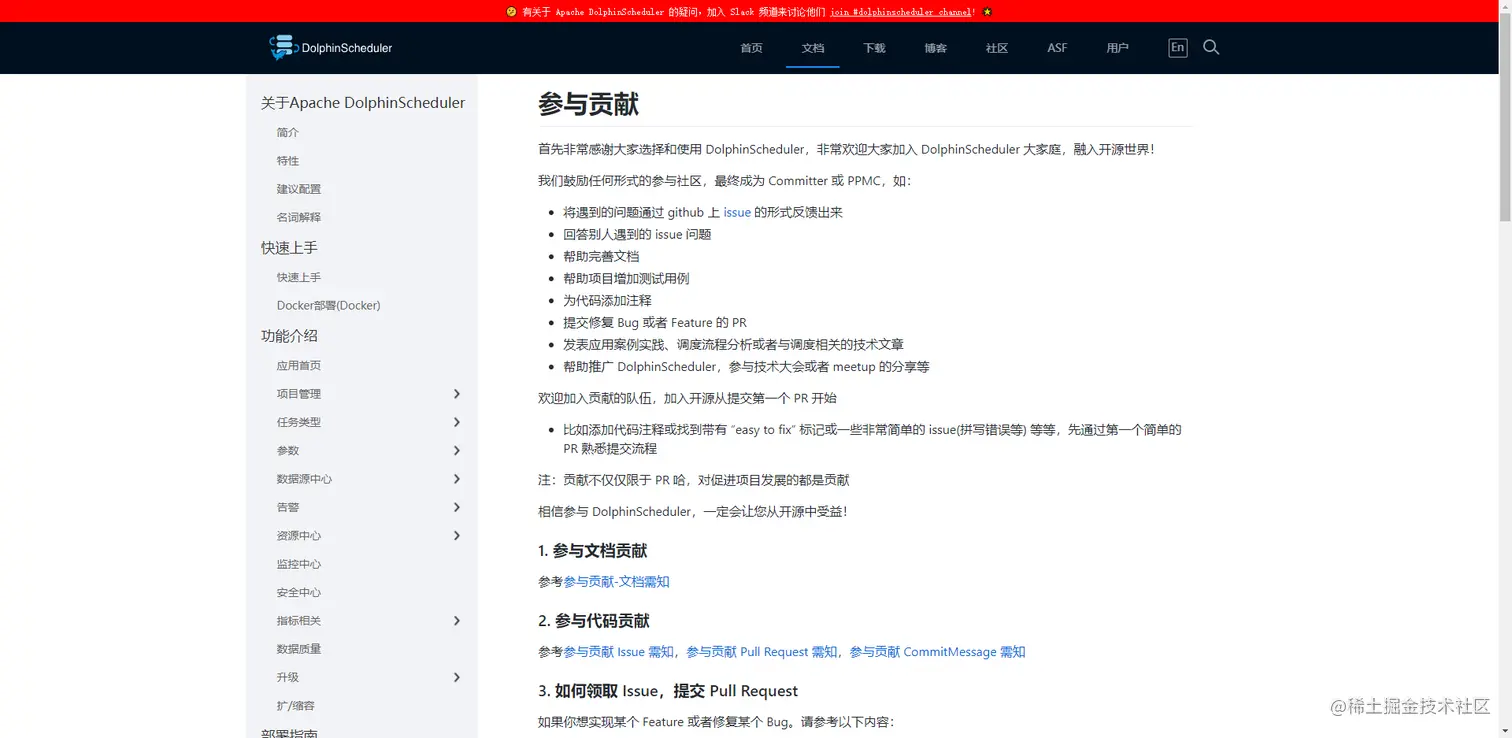Expand the 参数 sidebar section
The image size is (1512, 738).
pos(457,451)
